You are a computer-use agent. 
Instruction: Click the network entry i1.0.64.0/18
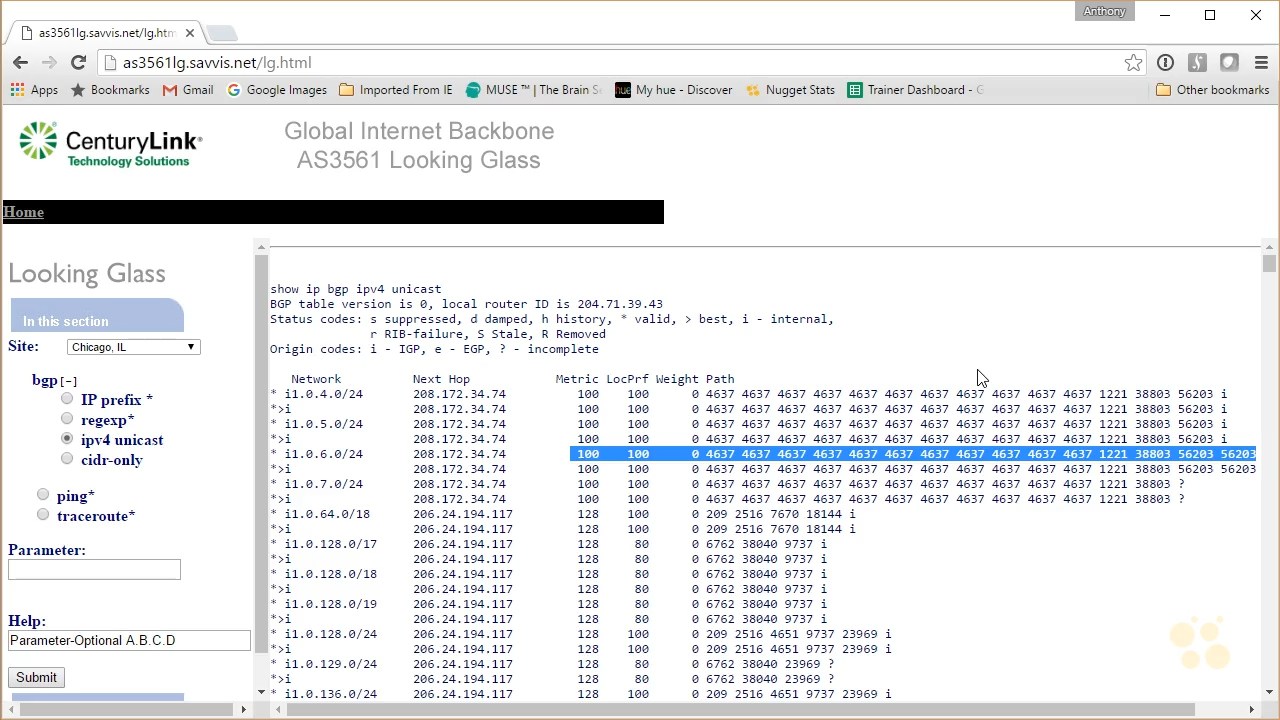327,514
